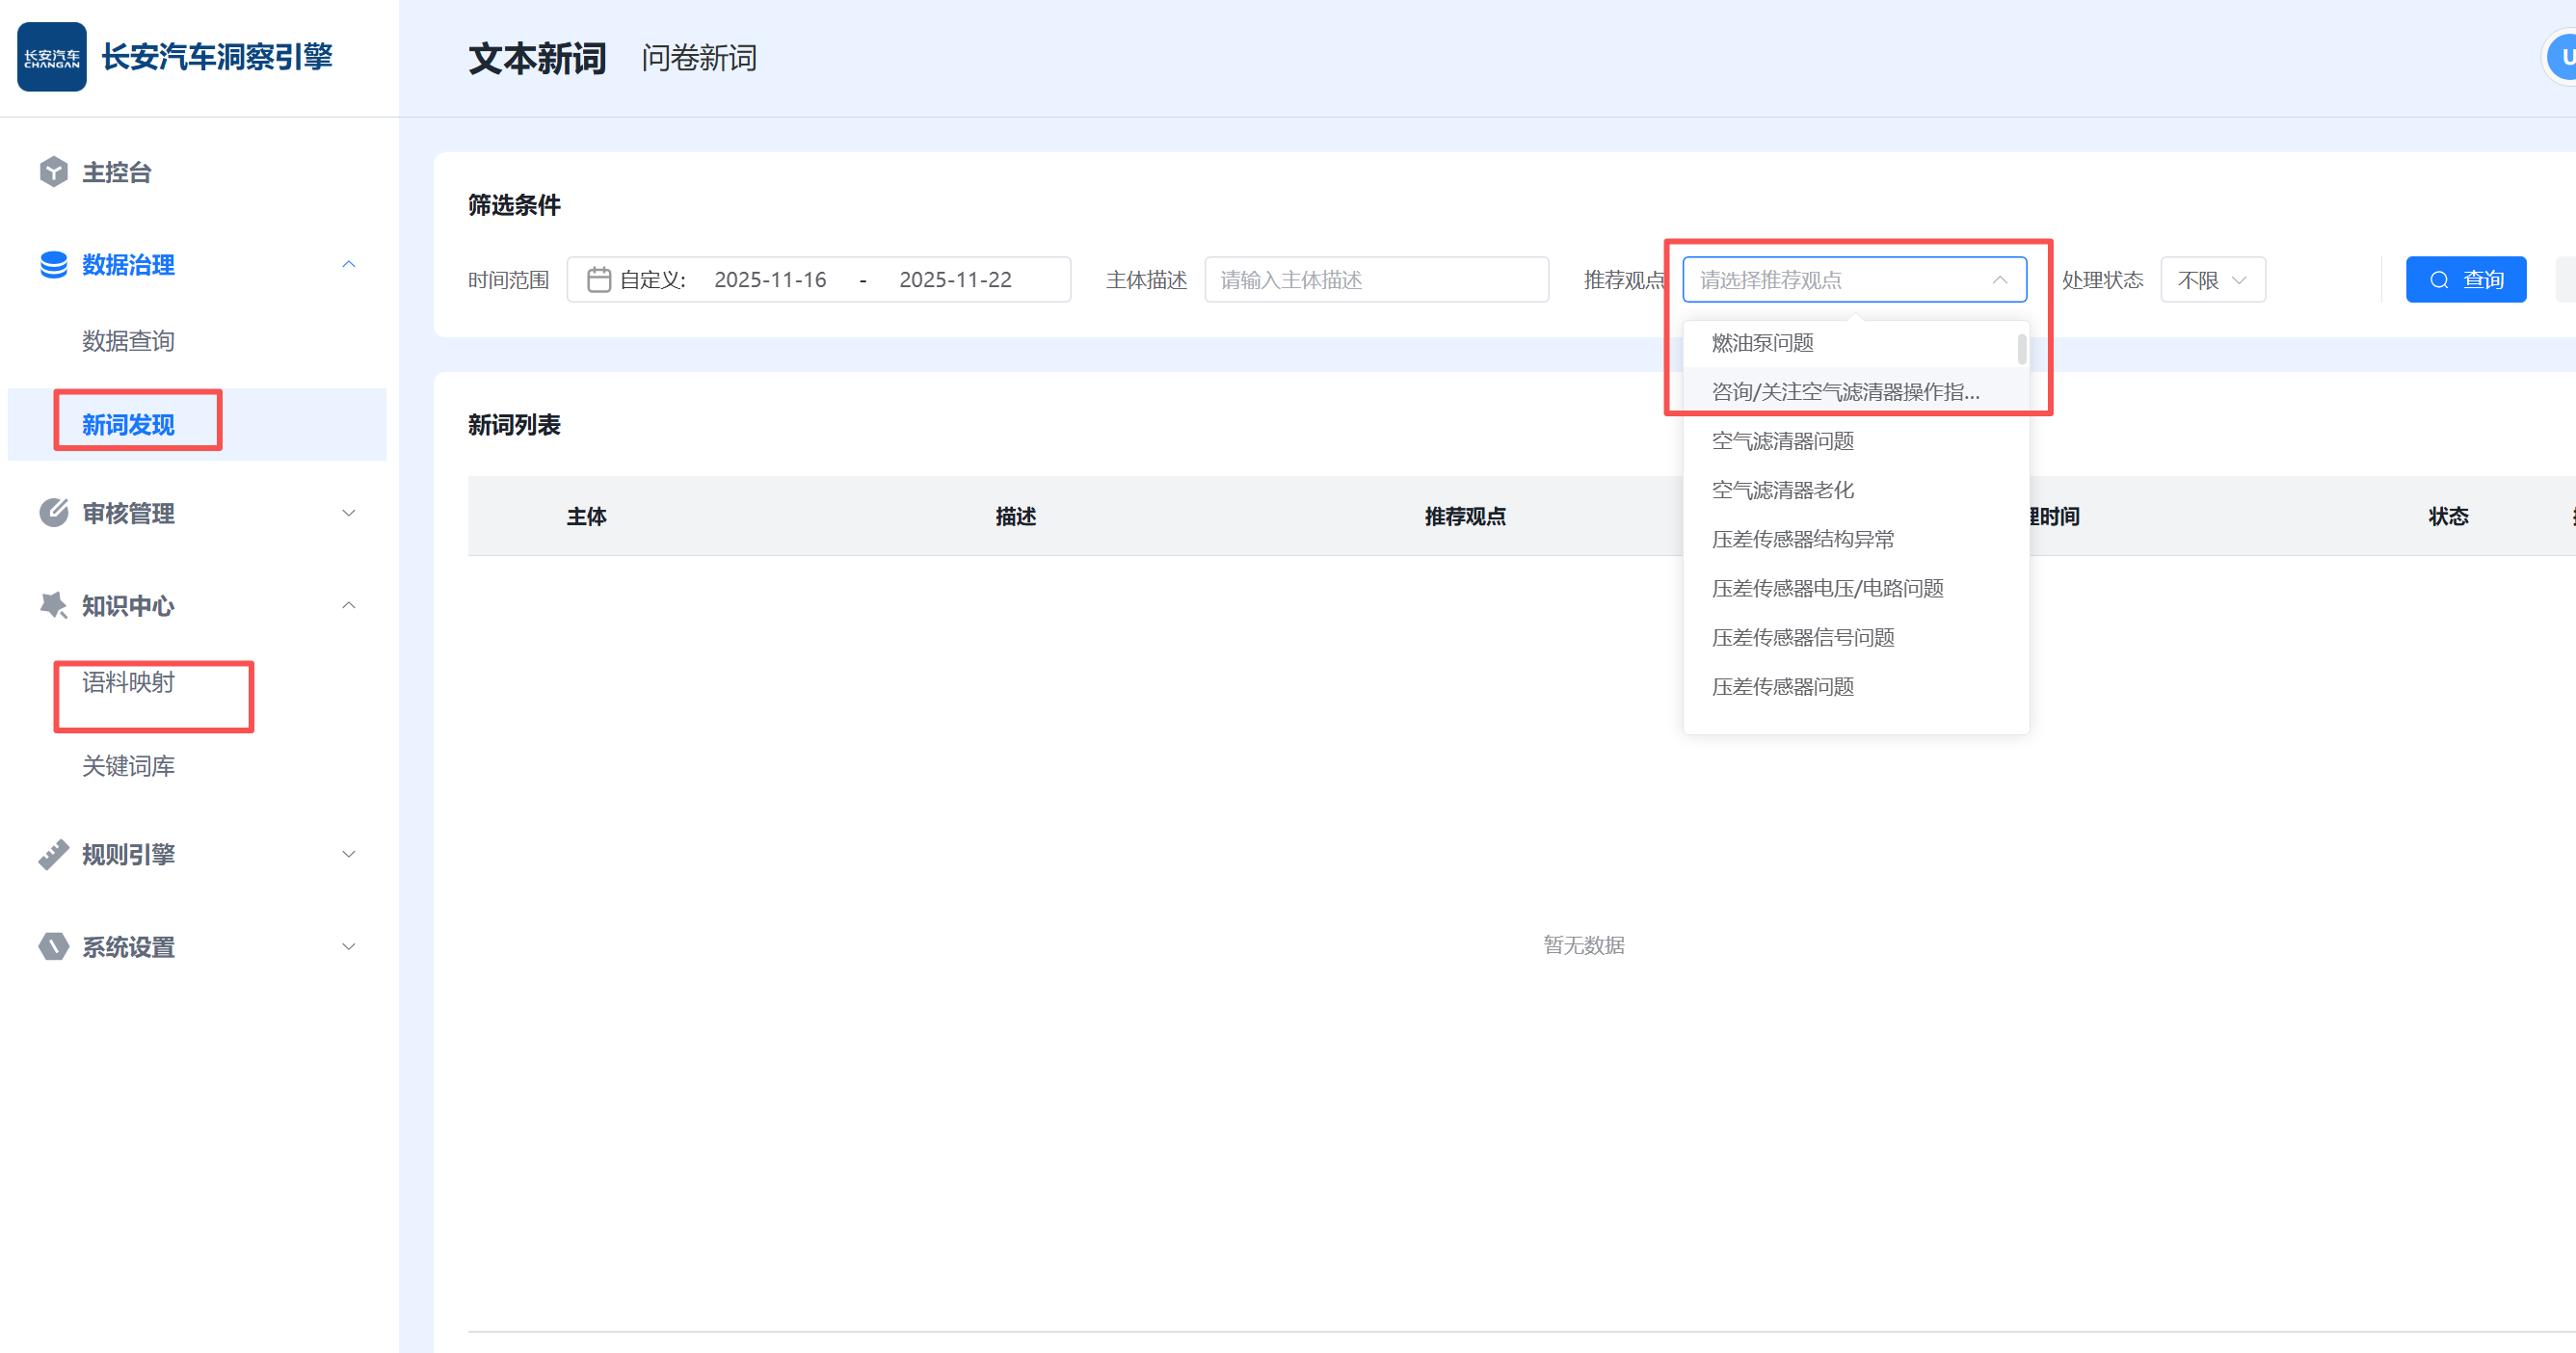
Task: Click the dropdown list scrollbar
Action: point(2021,350)
